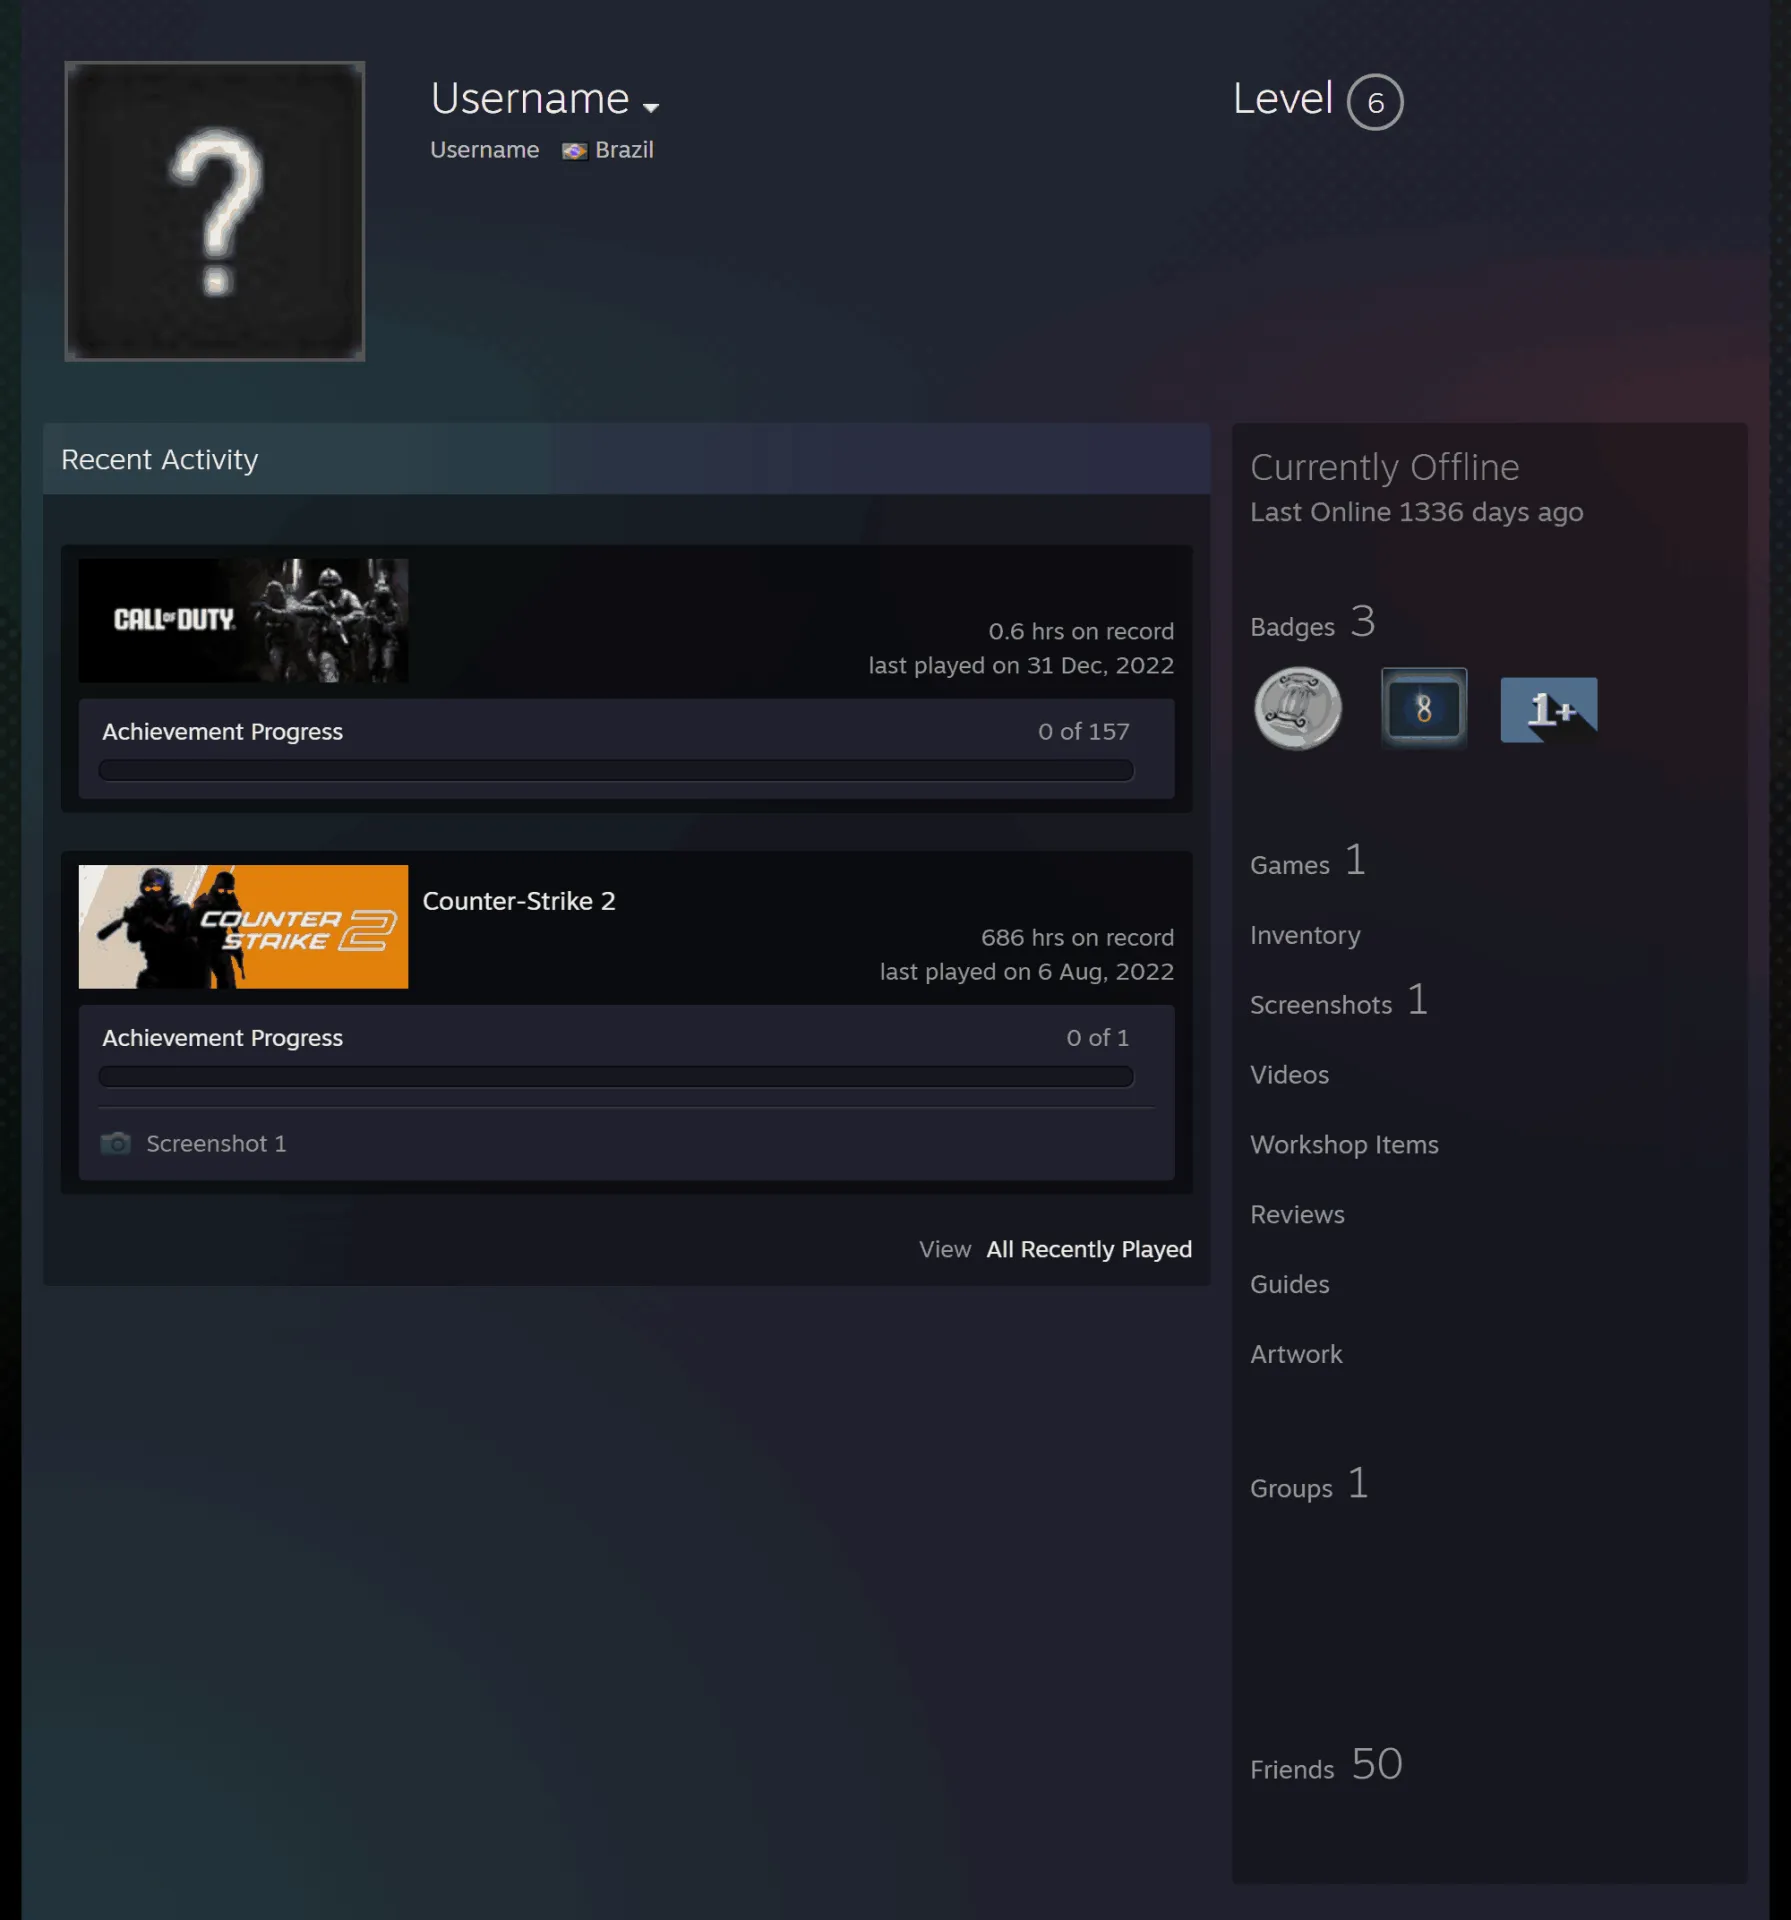The height and width of the screenshot is (1920, 1791).
Task: Click the Screenshot camera icon
Action: [116, 1143]
